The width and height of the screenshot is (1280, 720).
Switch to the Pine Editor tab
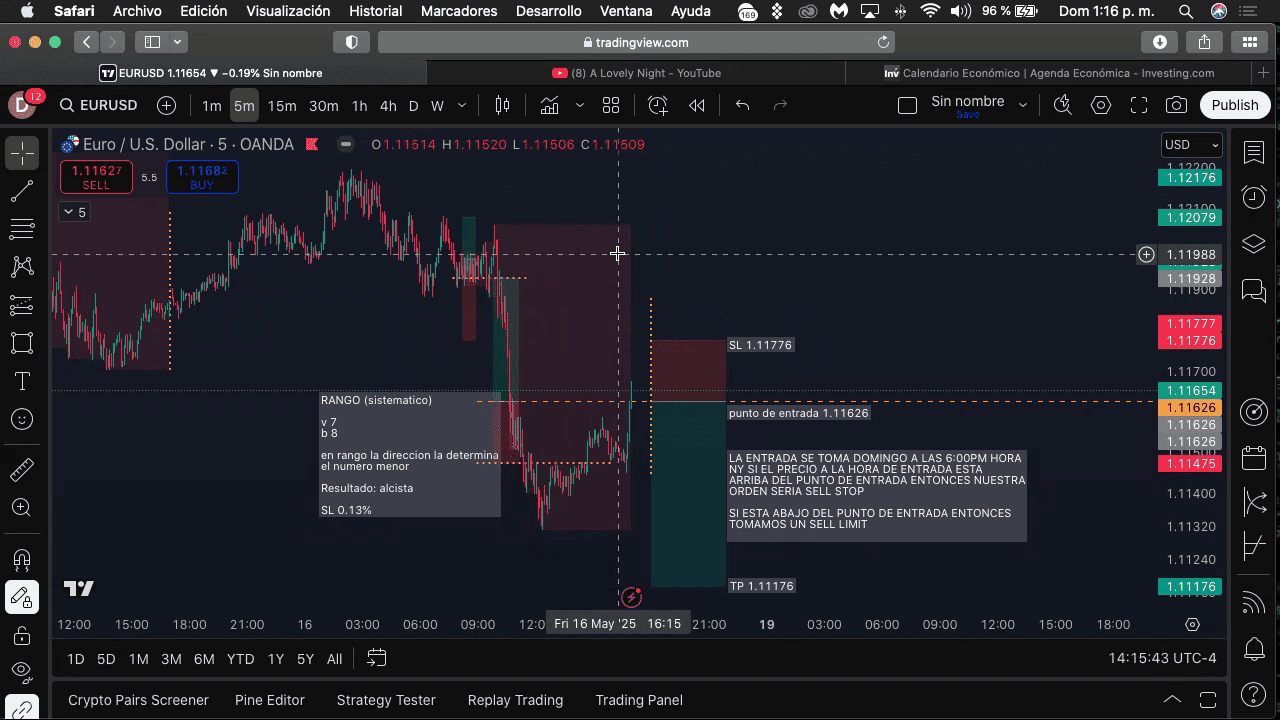(269, 700)
